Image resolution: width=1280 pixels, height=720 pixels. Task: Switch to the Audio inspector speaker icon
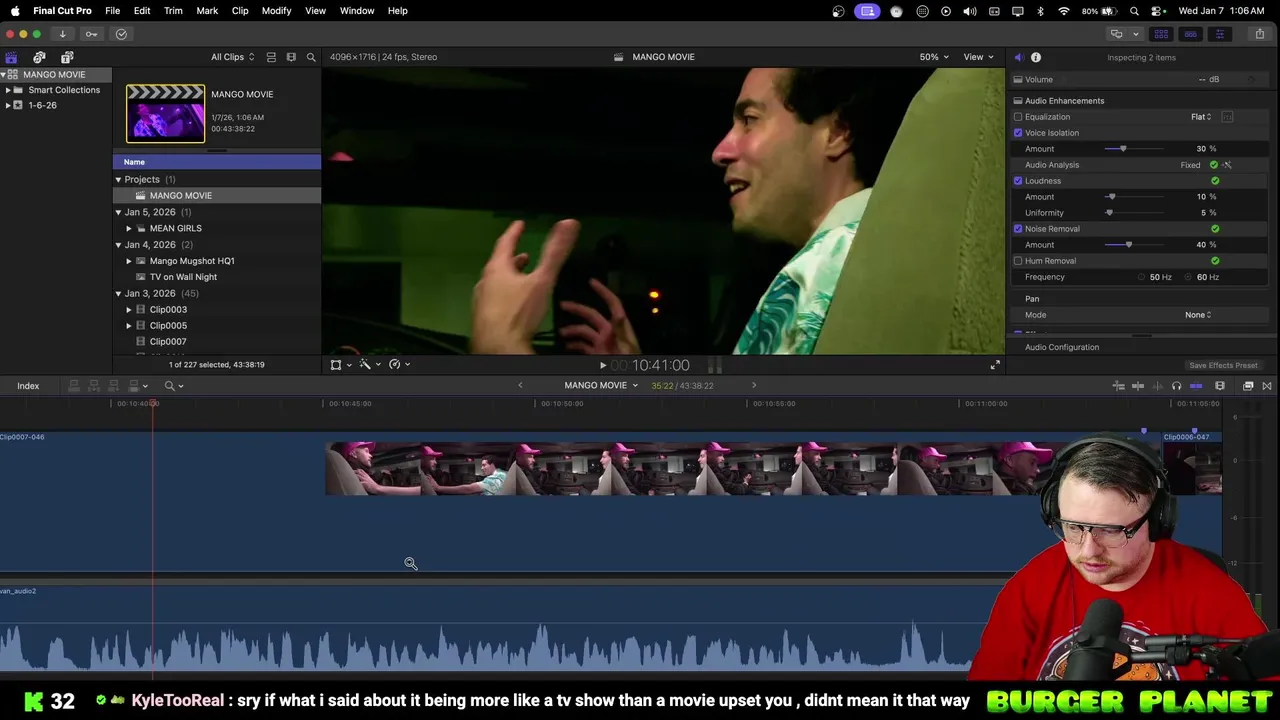tap(1018, 57)
